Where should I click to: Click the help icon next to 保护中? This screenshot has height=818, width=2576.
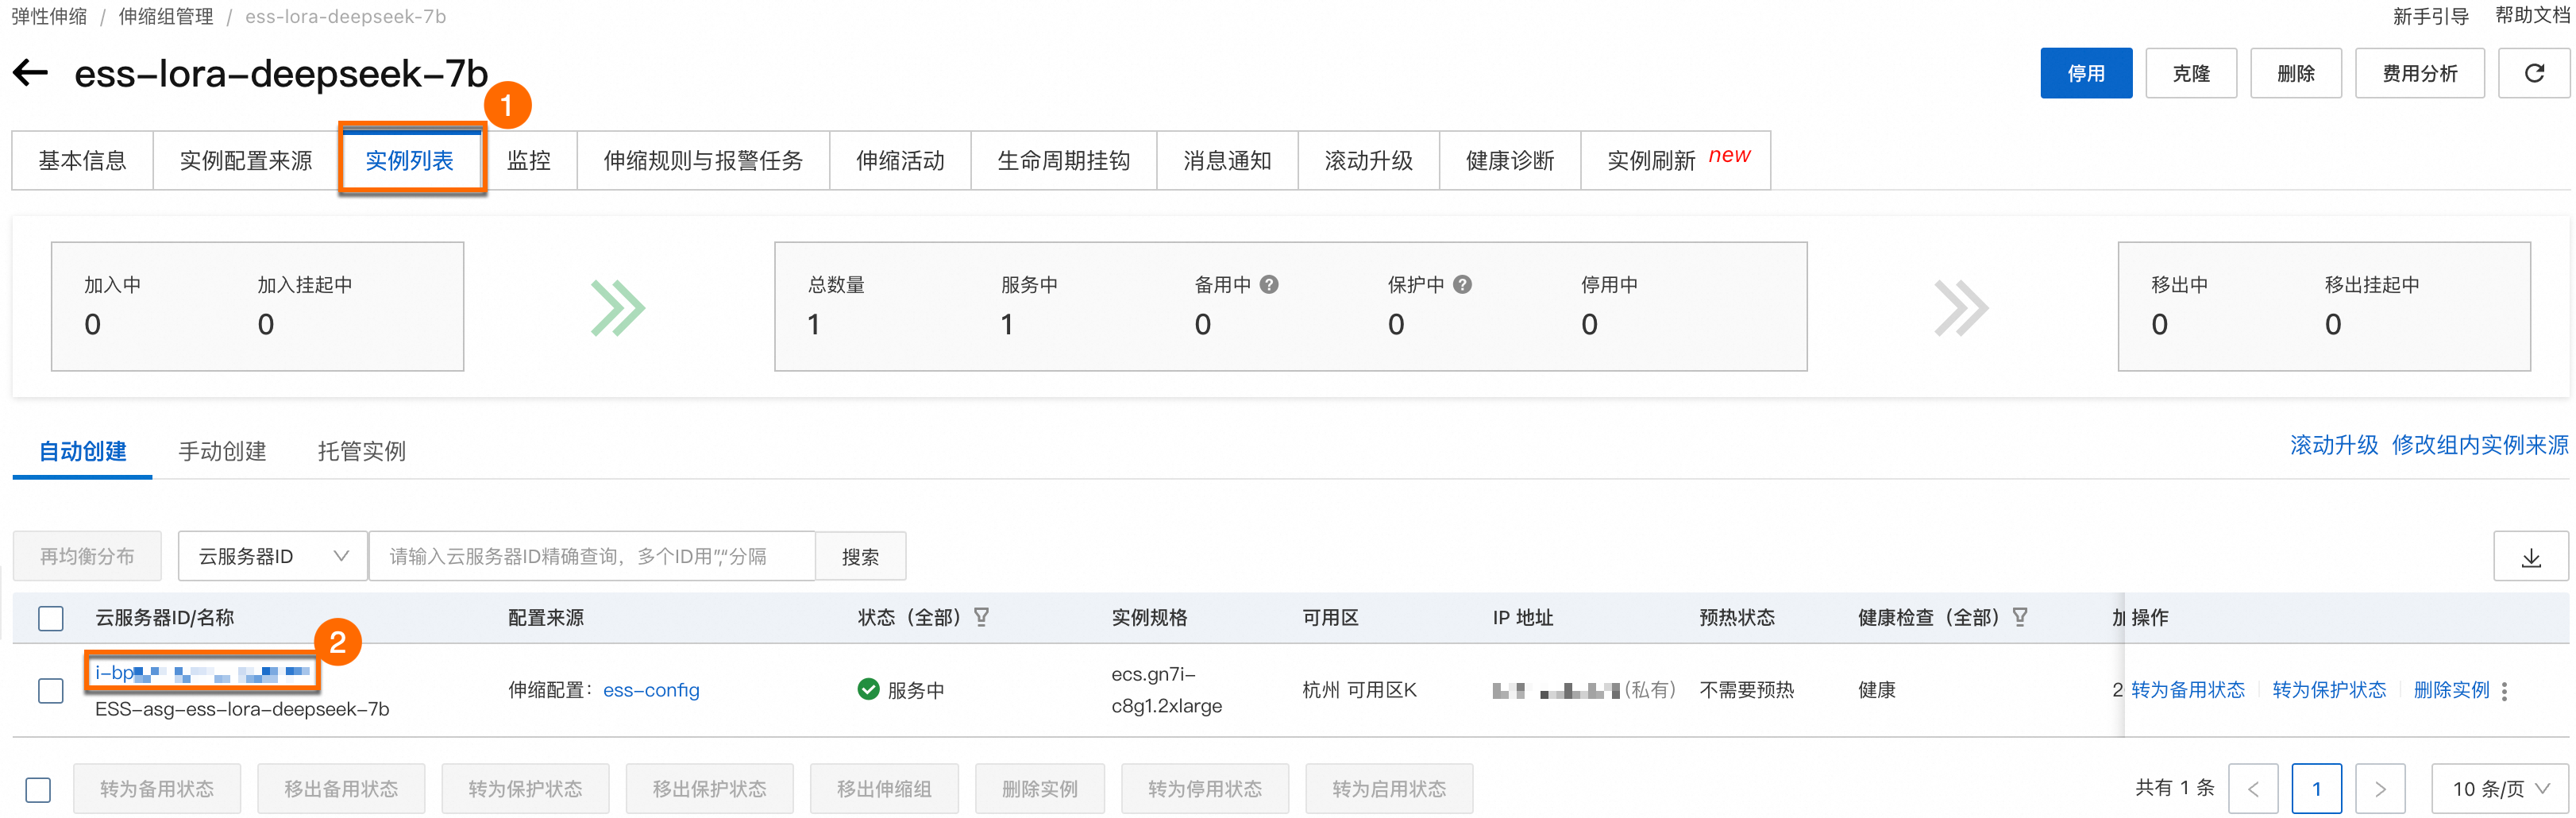(x=1462, y=285)
